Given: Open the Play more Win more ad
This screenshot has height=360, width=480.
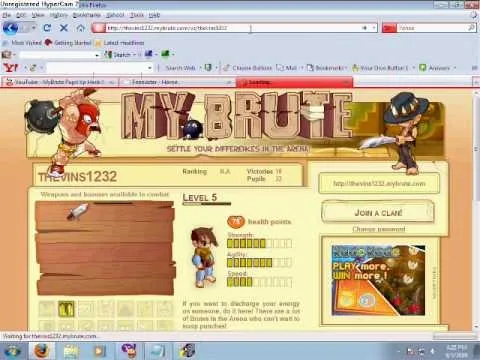Looking at the screenshot, I should [378, 280].
